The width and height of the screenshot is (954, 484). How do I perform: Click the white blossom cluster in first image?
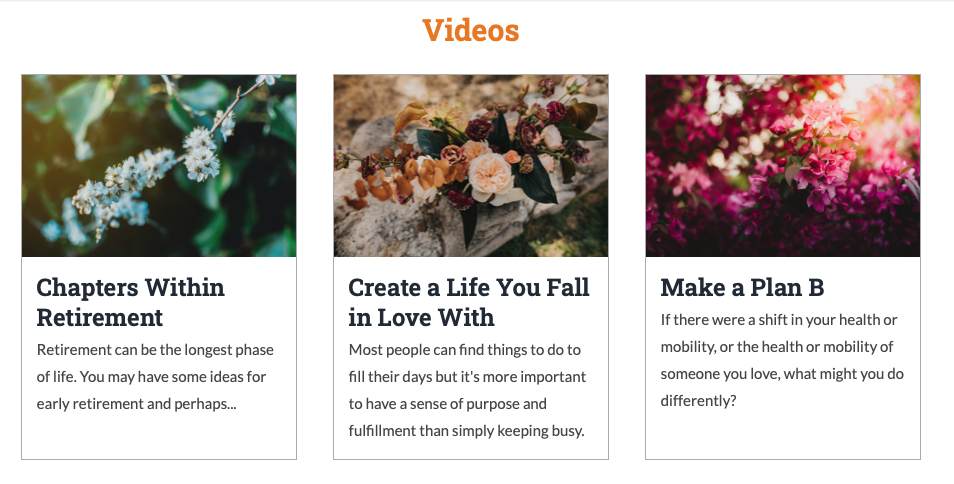click(201, 154)
